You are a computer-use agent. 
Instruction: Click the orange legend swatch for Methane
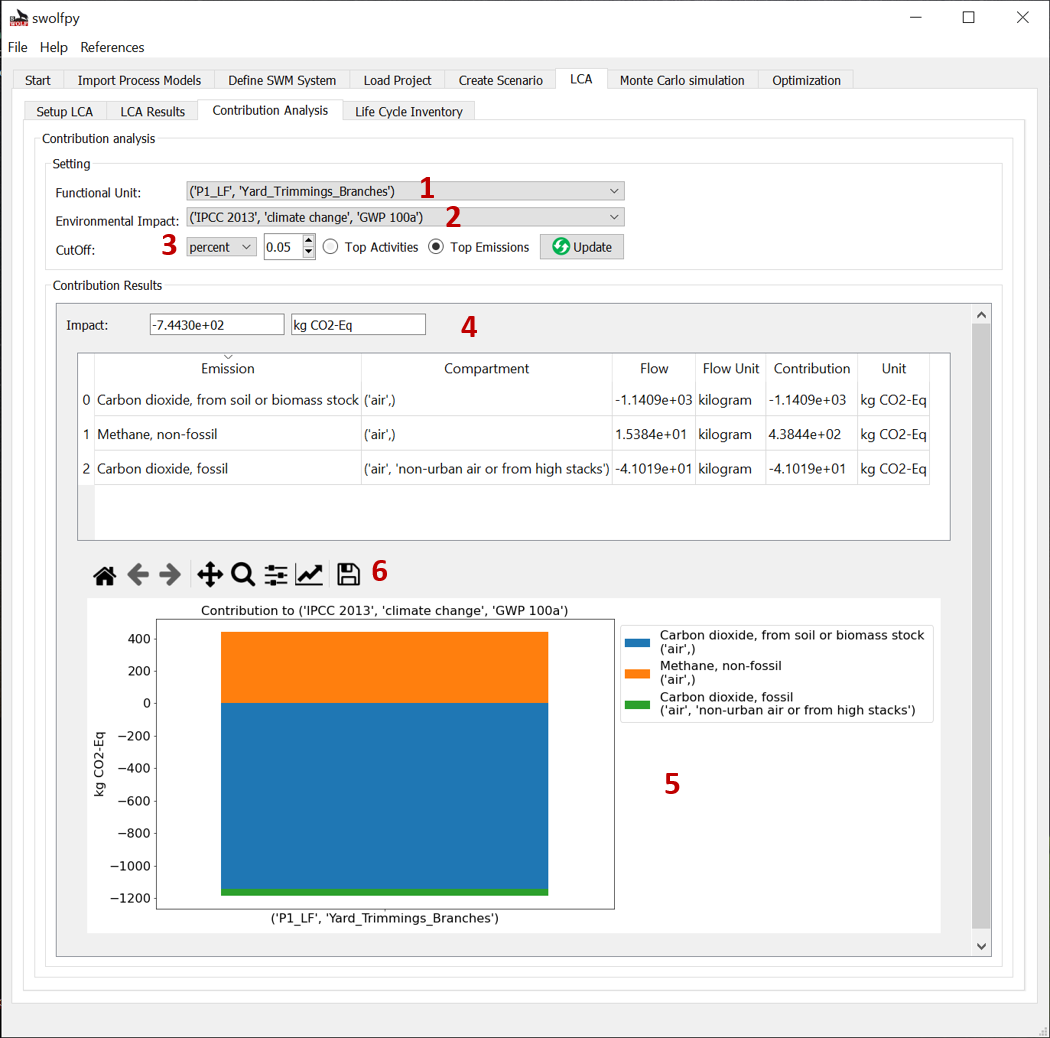pos(637,673)
